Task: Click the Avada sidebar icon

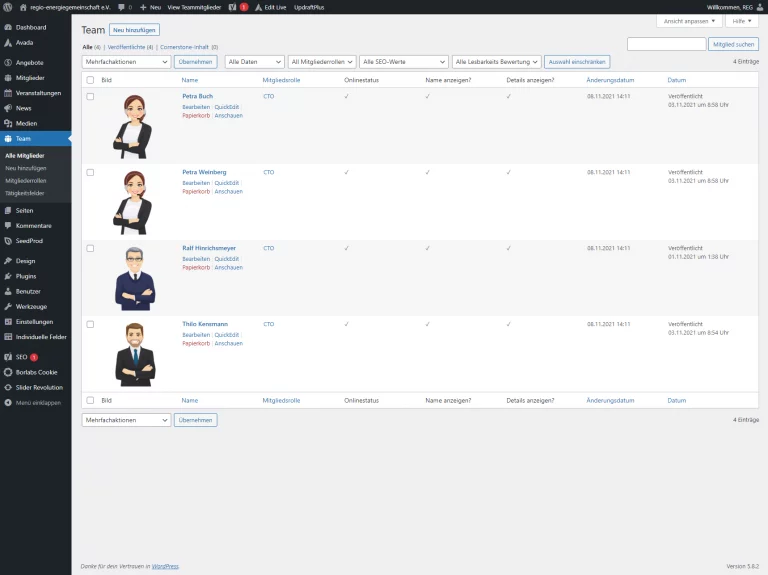Action: pyautogui.click(x=8, y=42)
